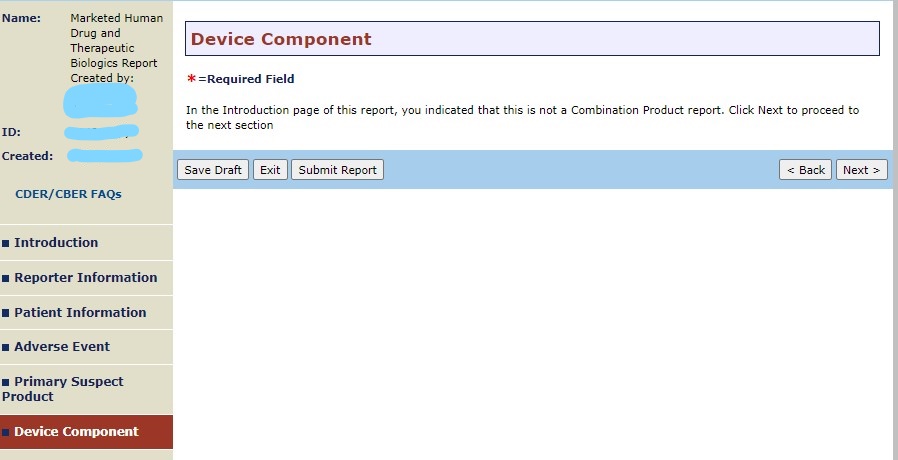Click the square bullet beside Adverse Event

pyautogui.click(x=6, y=347)
